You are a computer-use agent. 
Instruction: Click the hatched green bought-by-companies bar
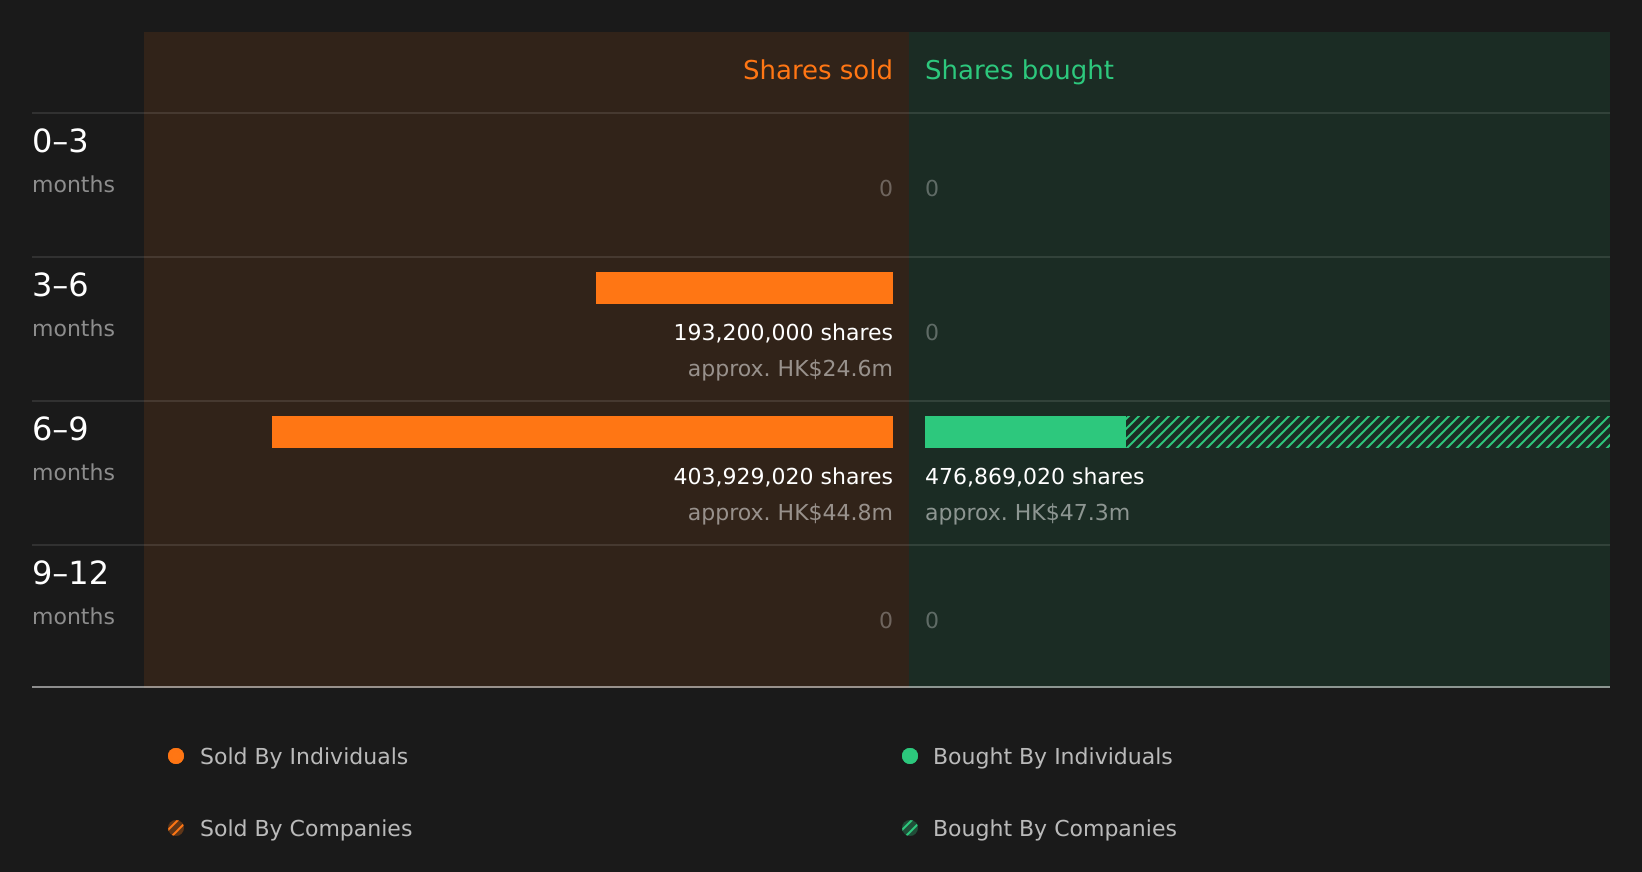click(1368, 432)
